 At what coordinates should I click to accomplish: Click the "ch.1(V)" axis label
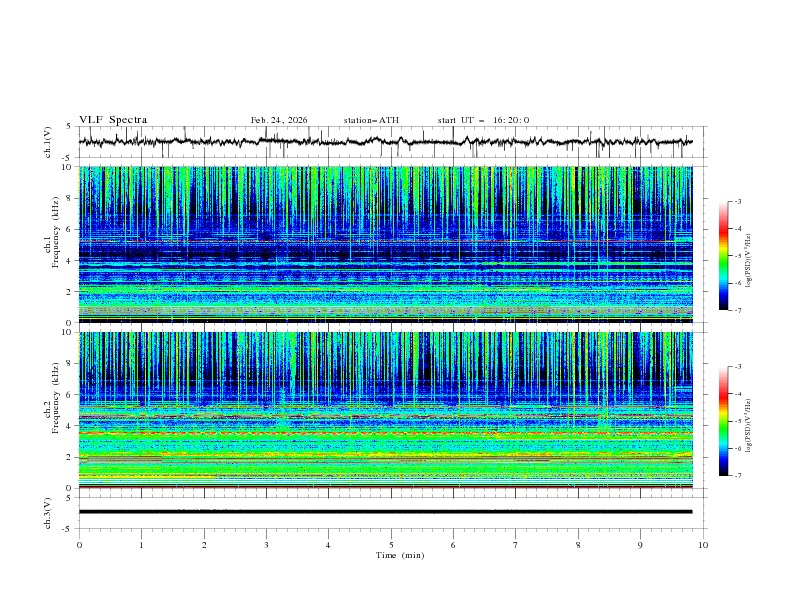pyautogui.click(x=48, y=142)
